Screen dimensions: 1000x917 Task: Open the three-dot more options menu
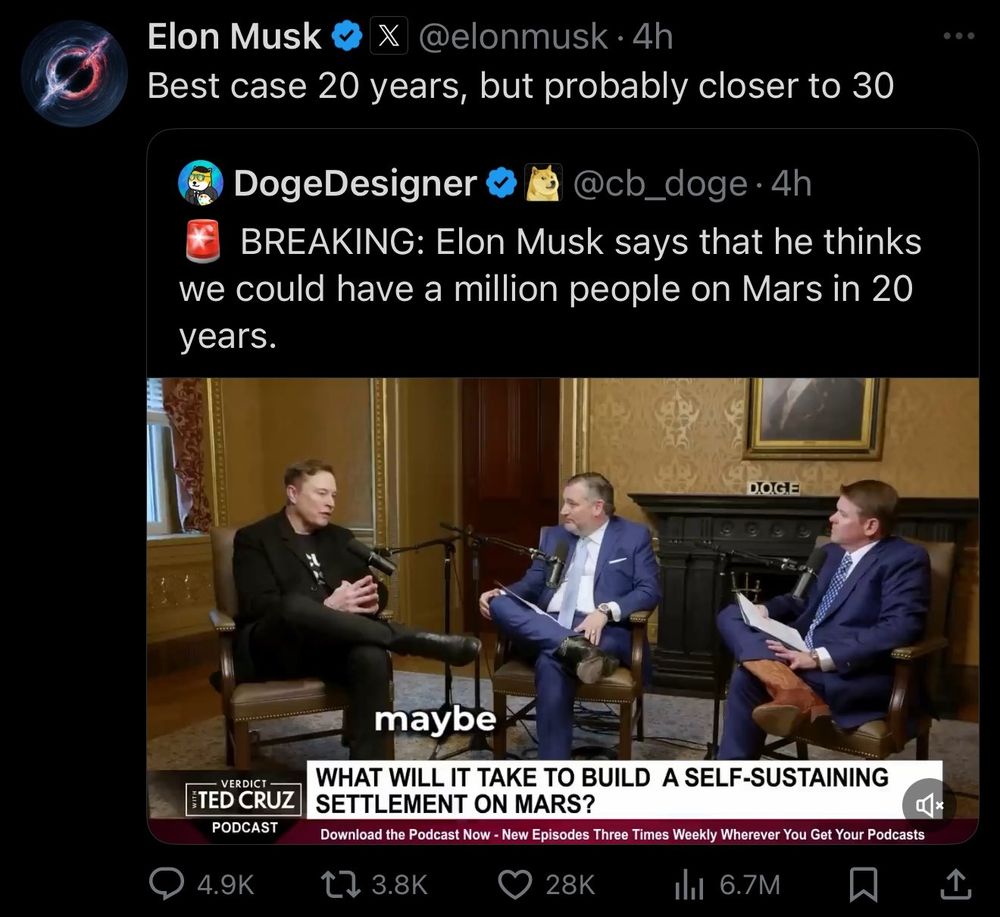click(x=959, y=36)
